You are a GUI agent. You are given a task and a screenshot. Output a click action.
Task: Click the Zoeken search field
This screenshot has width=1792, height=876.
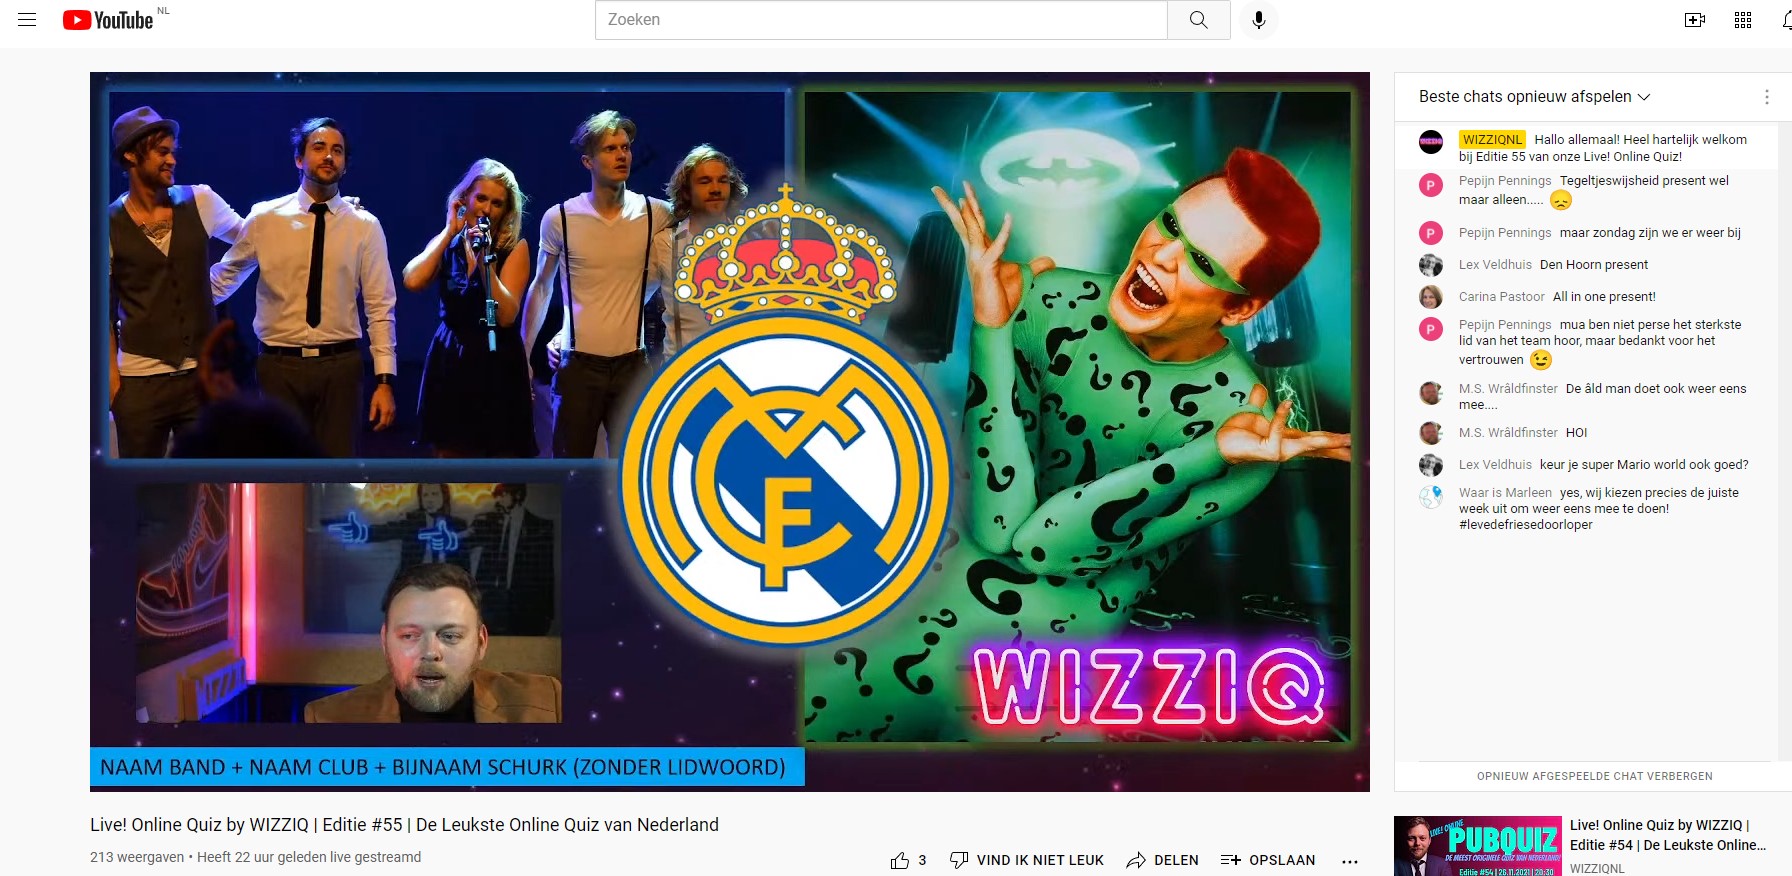(x=881, y=20)
